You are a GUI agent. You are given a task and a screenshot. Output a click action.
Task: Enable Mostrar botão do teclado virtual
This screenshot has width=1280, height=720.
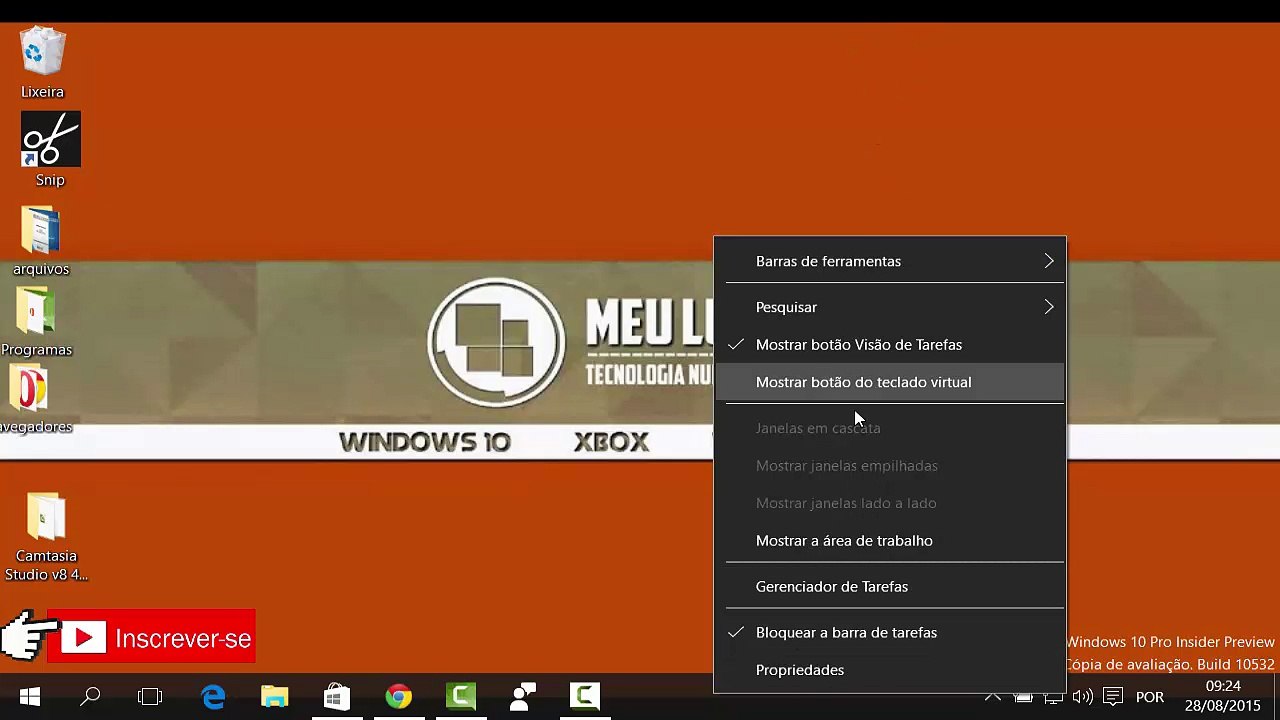[890, 382]
